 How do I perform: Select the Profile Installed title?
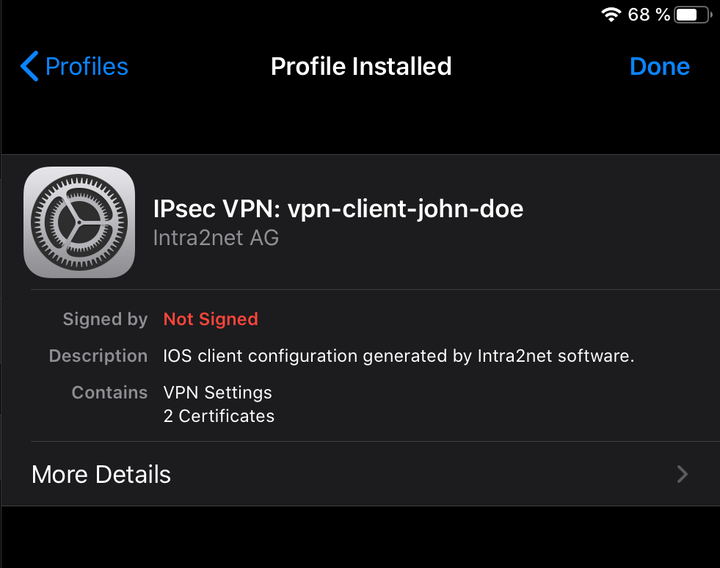(x=361, y=66)
